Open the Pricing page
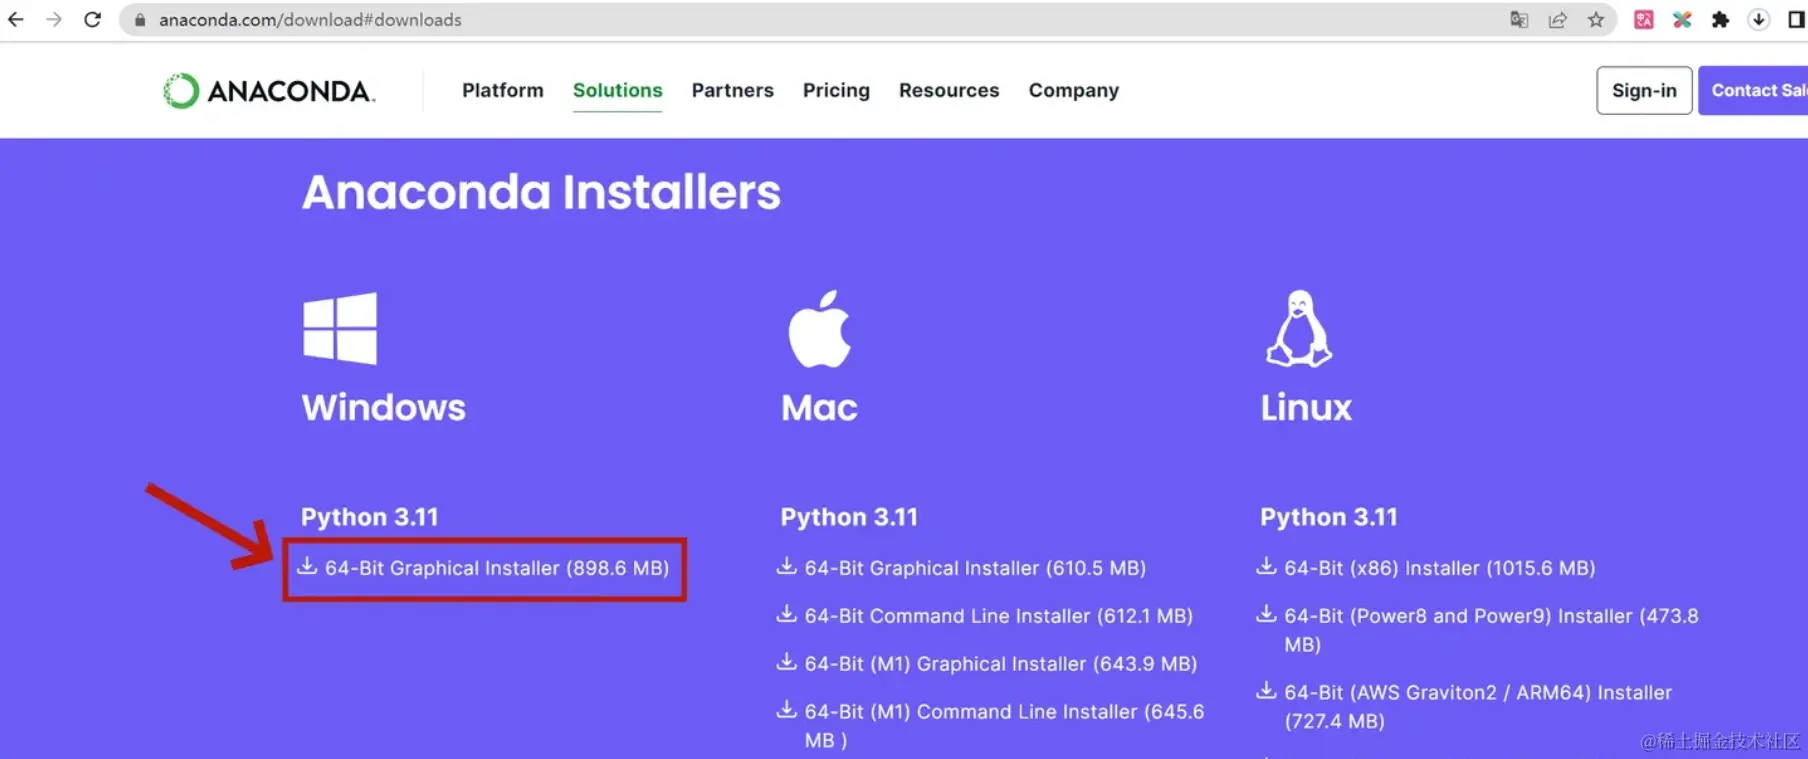Screen dimensions: 1808x759 pyautogui.click(x=836, y=90)
